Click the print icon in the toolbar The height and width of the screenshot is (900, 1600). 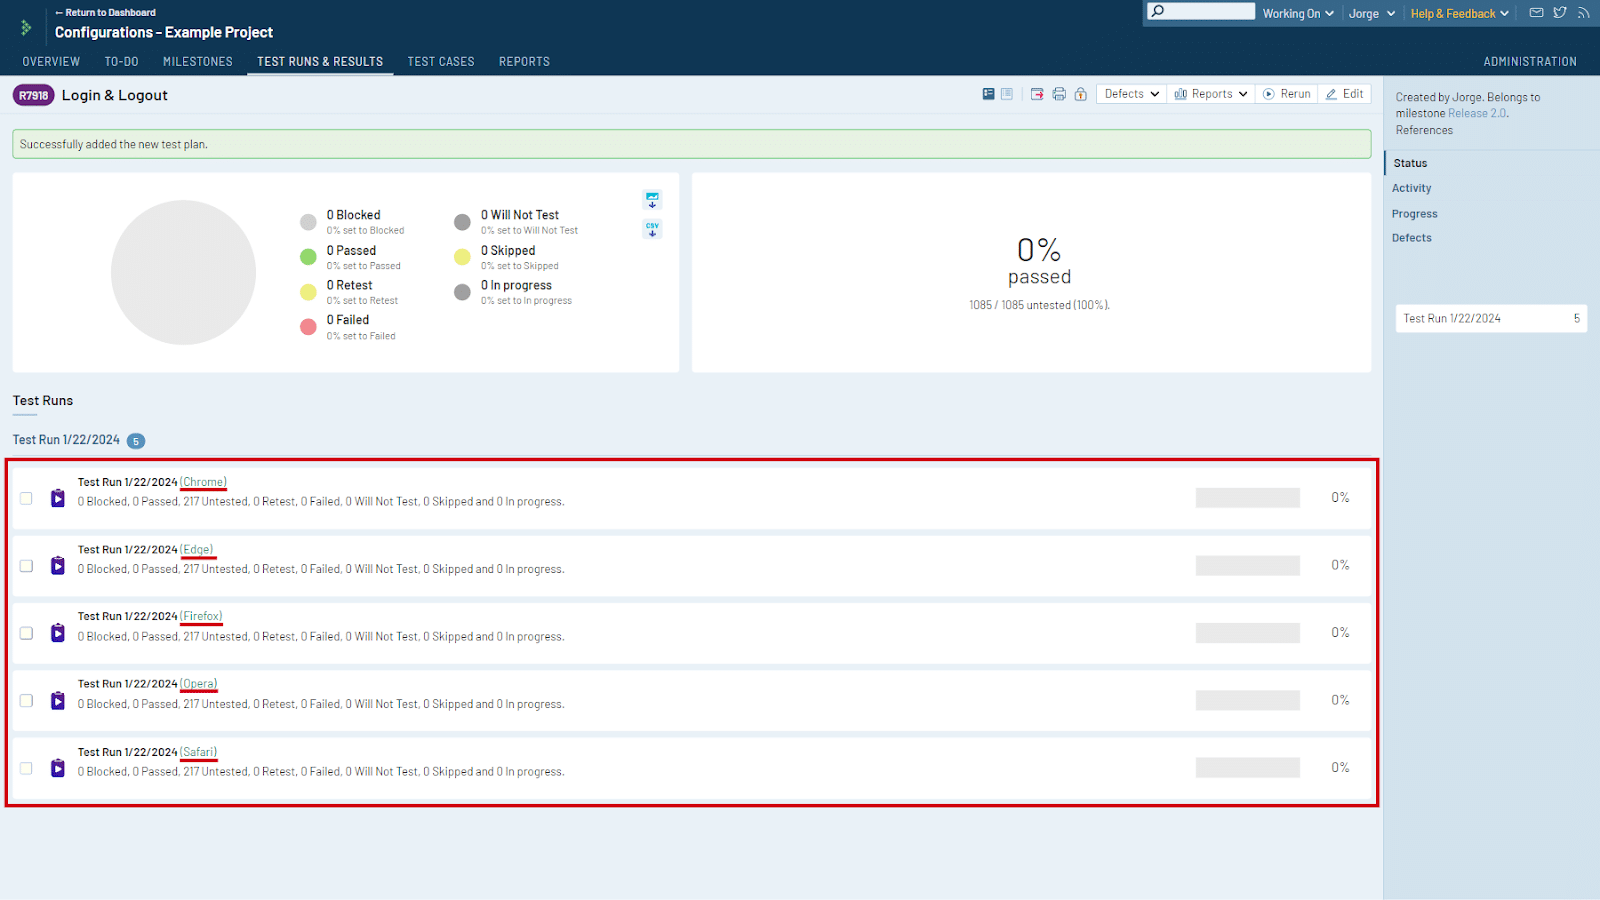pyautogui.click(x=1059, y=93)
